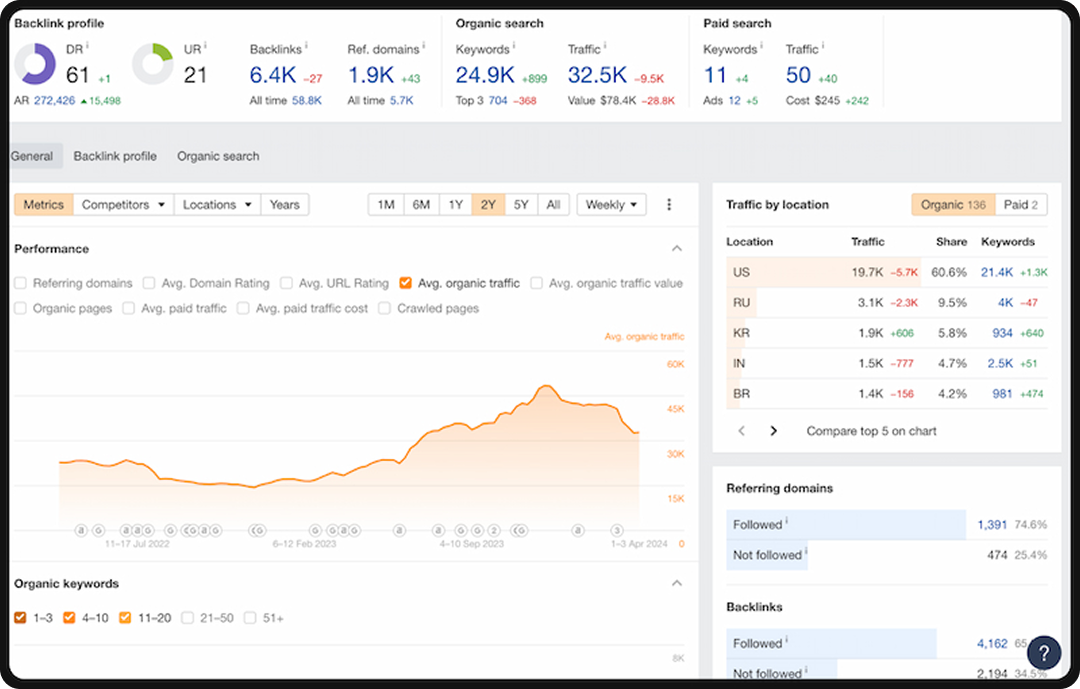Click the Backlinks info icon in the header
The width and height of the screenshot is (1080, 689).
click(305, 44)
